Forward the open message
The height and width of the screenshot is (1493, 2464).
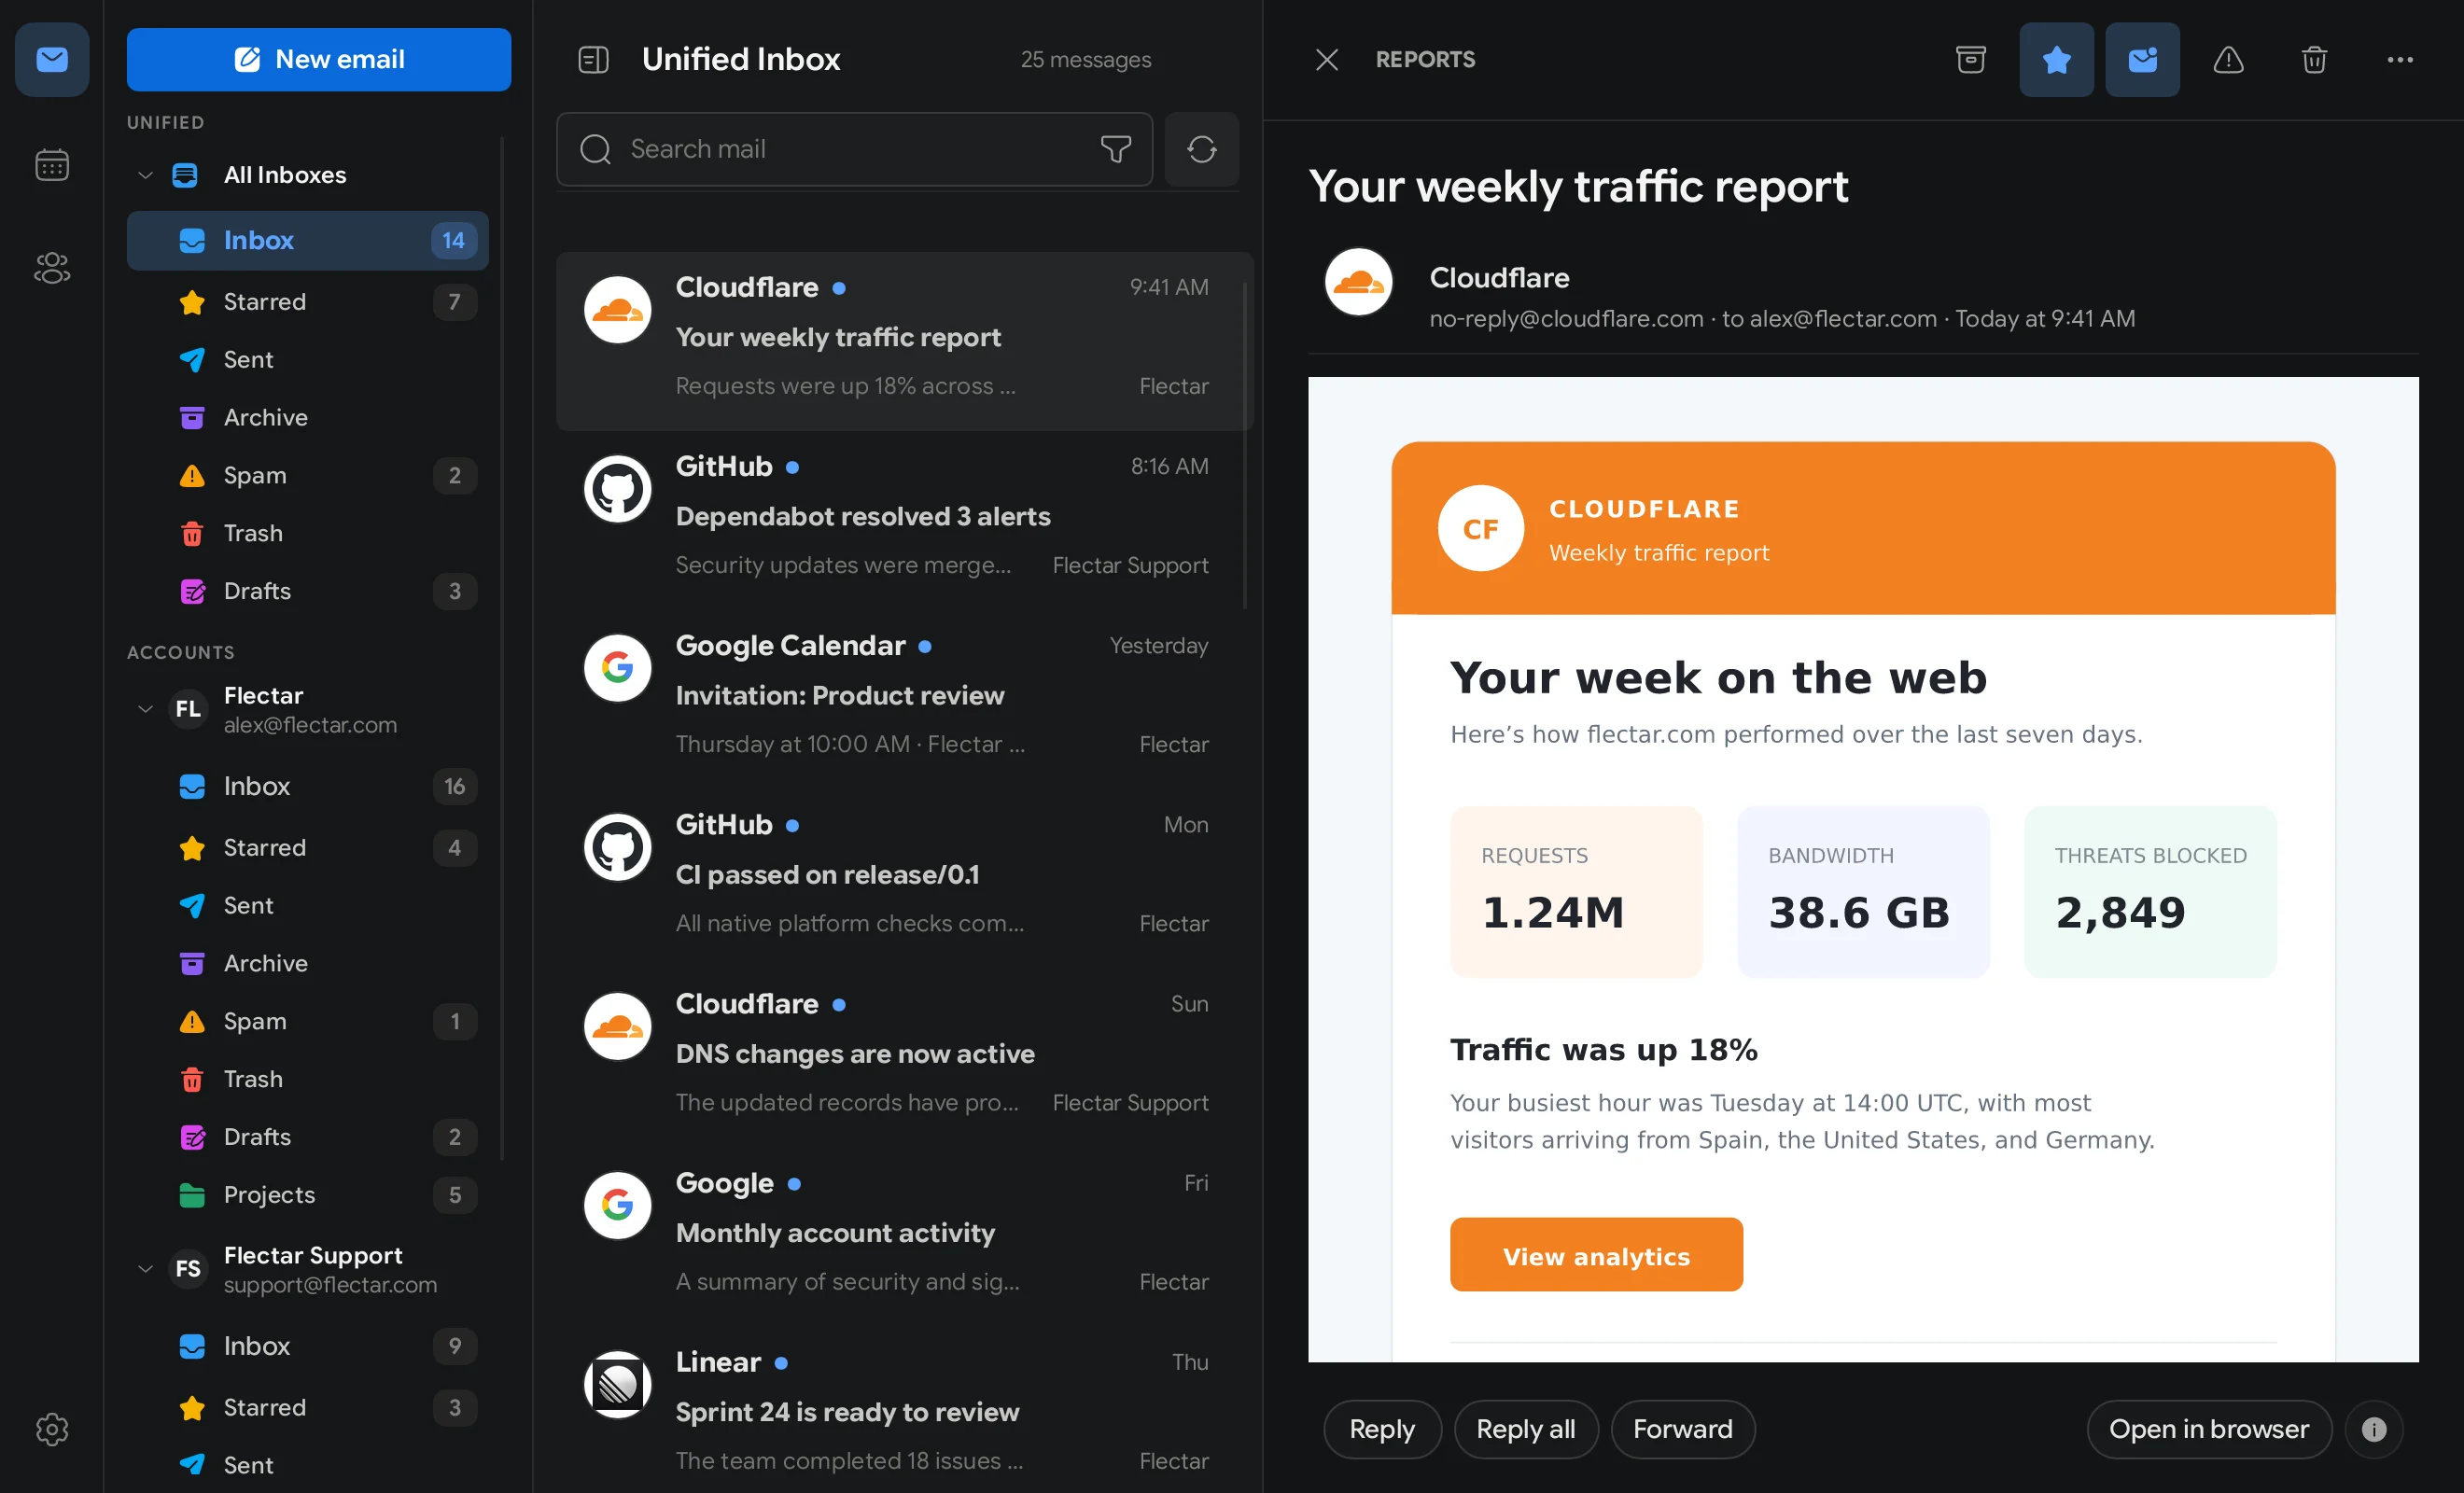[1683, 1429]
